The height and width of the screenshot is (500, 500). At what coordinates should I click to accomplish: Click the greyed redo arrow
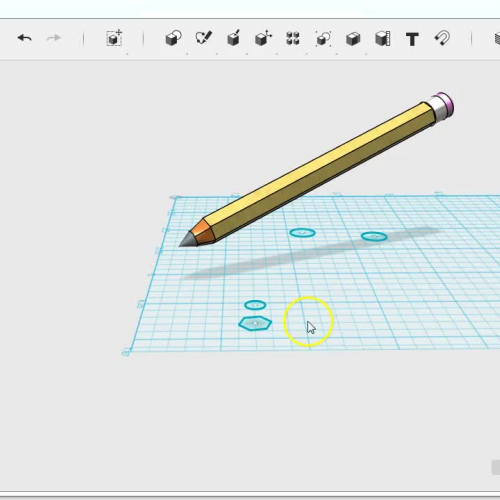pos(53,38)
